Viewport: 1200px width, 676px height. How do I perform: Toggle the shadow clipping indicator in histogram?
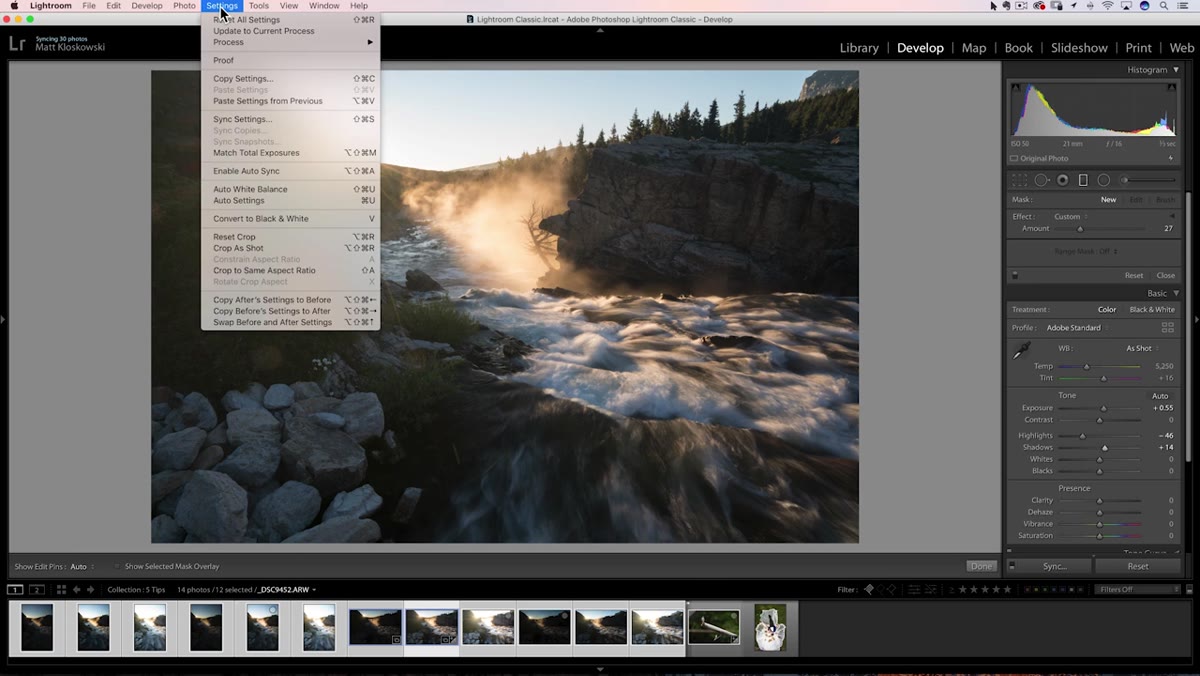pos(1017,88)
